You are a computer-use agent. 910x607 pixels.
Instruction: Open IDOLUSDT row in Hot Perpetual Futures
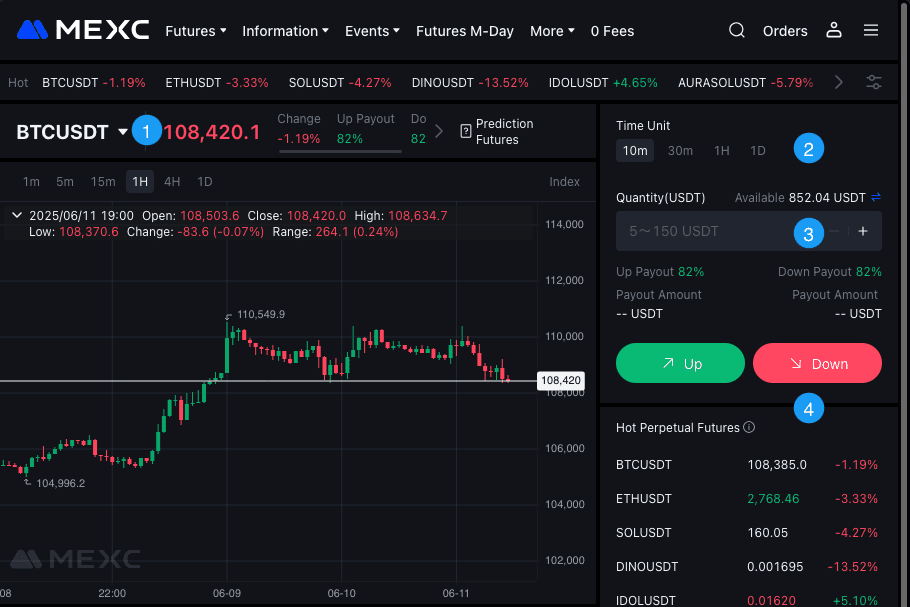tap(747, 600)
